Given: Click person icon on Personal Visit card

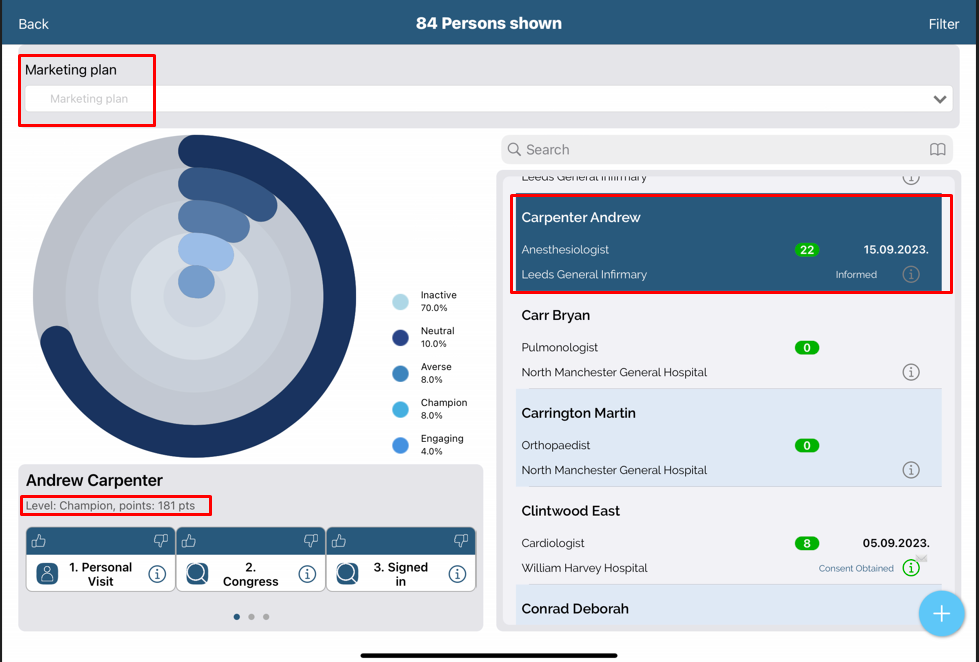Looking at the screenshot, I should pyautogui.click(x=47, y=574).
